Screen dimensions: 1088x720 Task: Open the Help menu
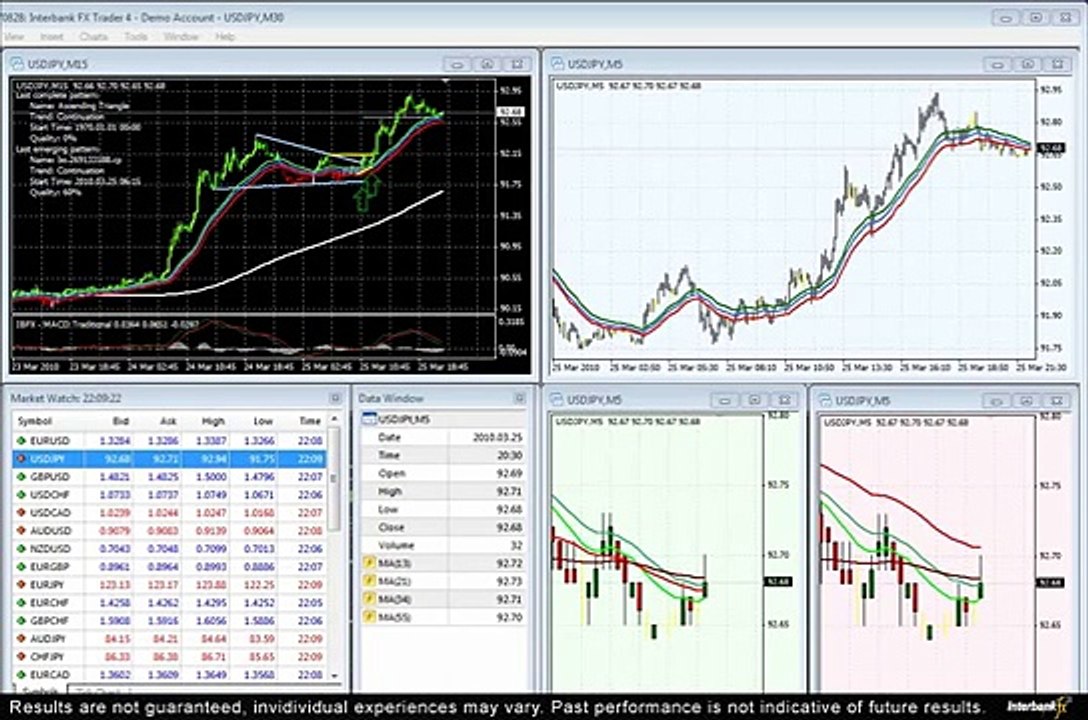(225, 37)
